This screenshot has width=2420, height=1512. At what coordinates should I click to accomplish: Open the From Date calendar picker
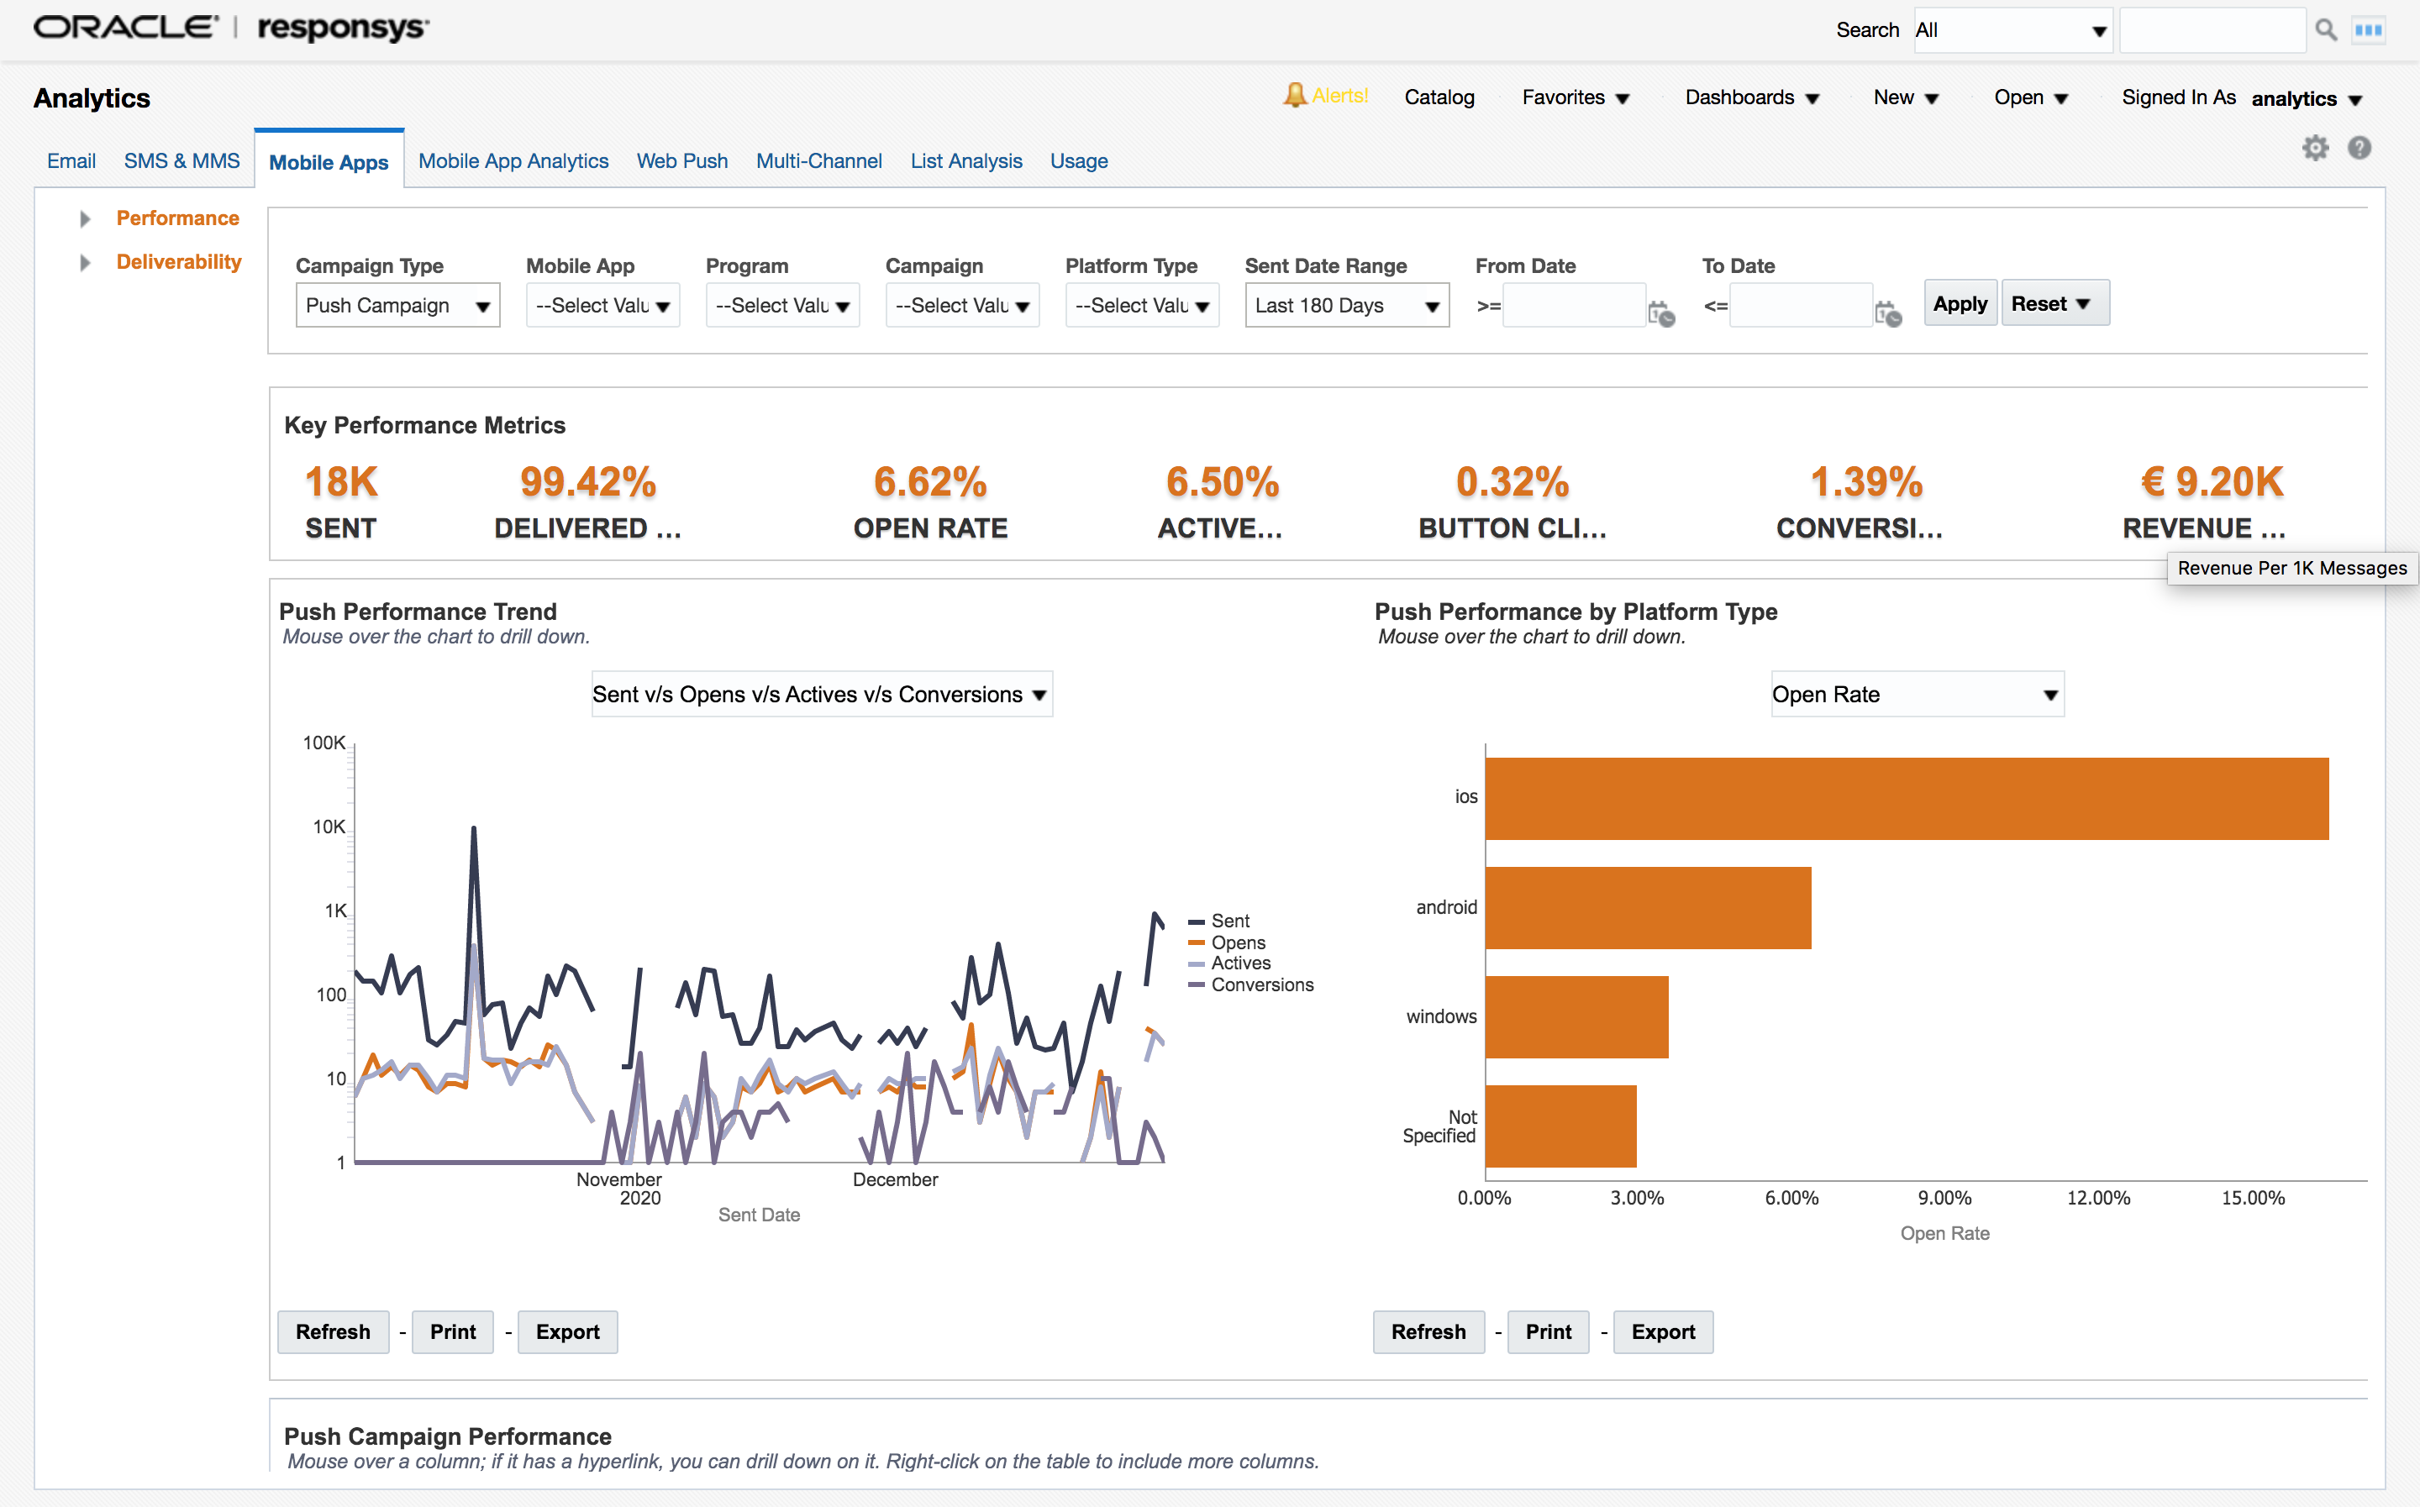click(x=1660, y=314)
